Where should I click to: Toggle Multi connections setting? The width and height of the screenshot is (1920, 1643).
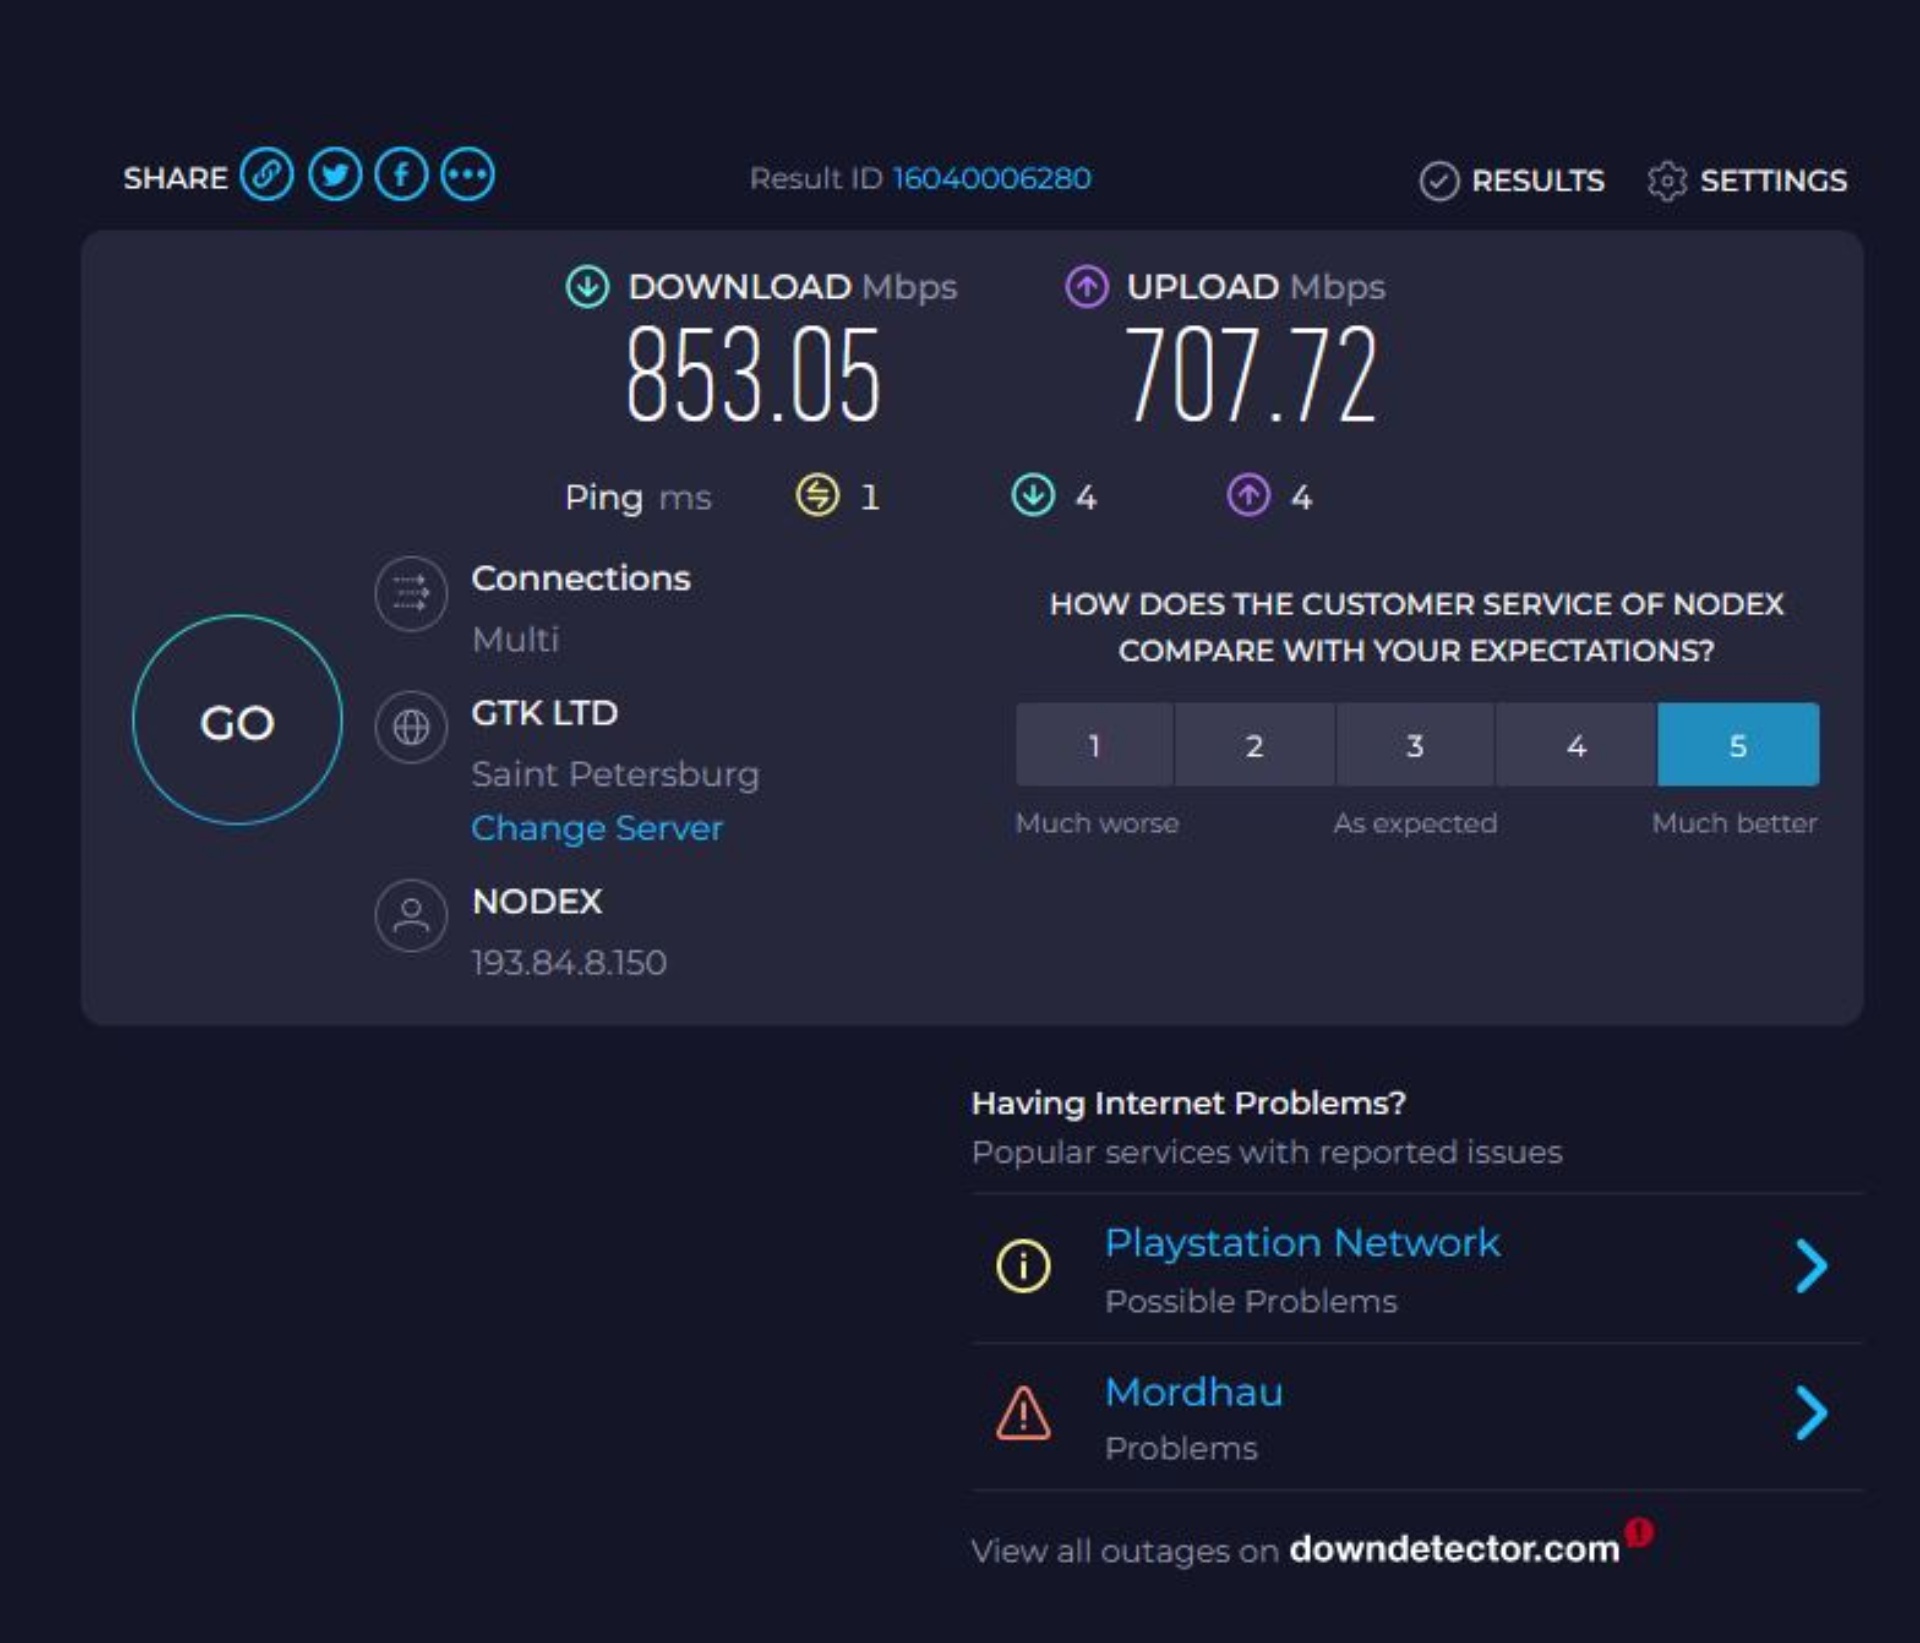click(515, 639)
